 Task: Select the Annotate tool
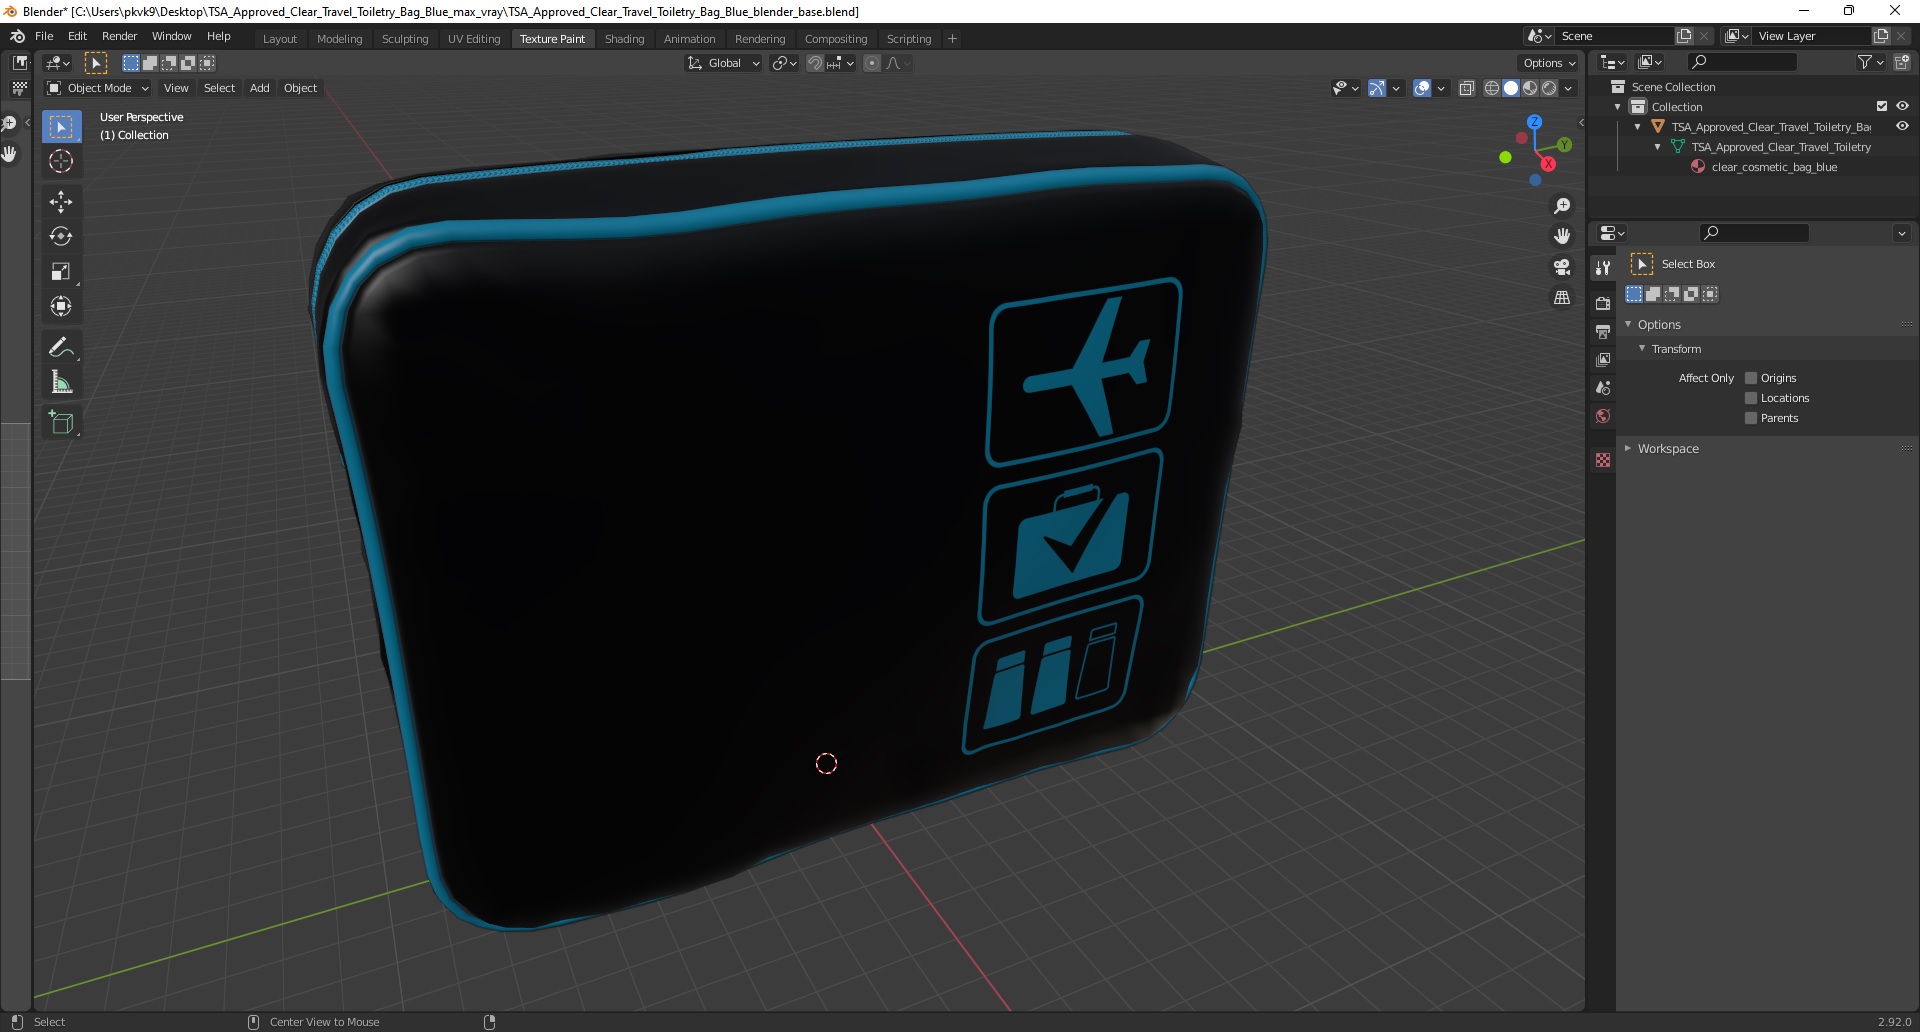(61, 347)
